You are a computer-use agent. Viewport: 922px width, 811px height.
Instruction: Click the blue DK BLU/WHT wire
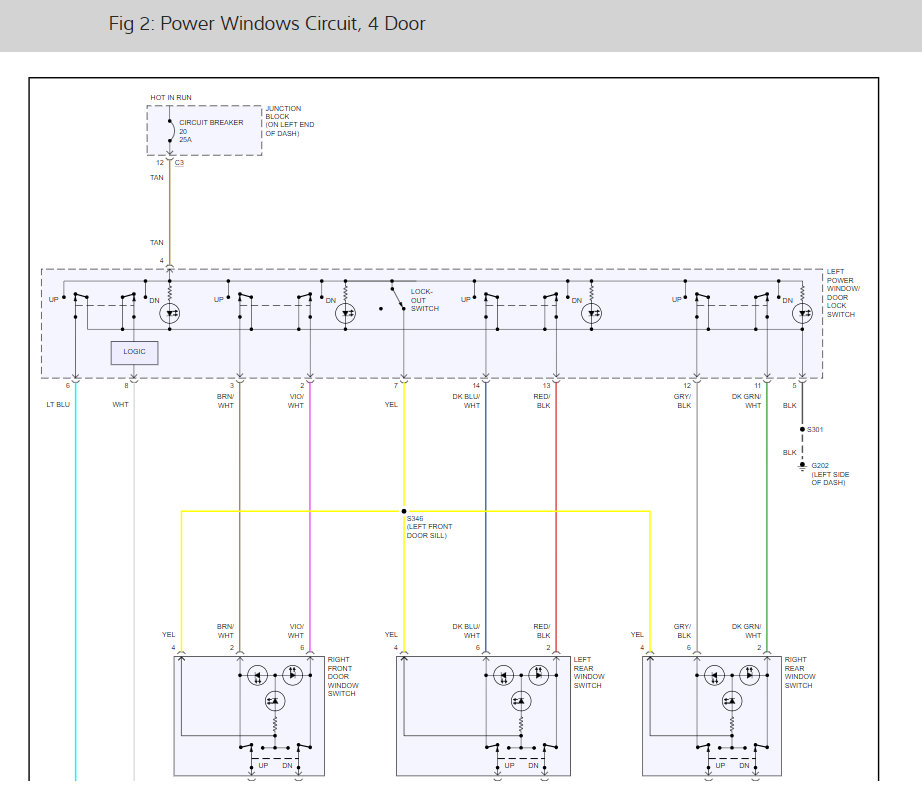pos(486,518)
